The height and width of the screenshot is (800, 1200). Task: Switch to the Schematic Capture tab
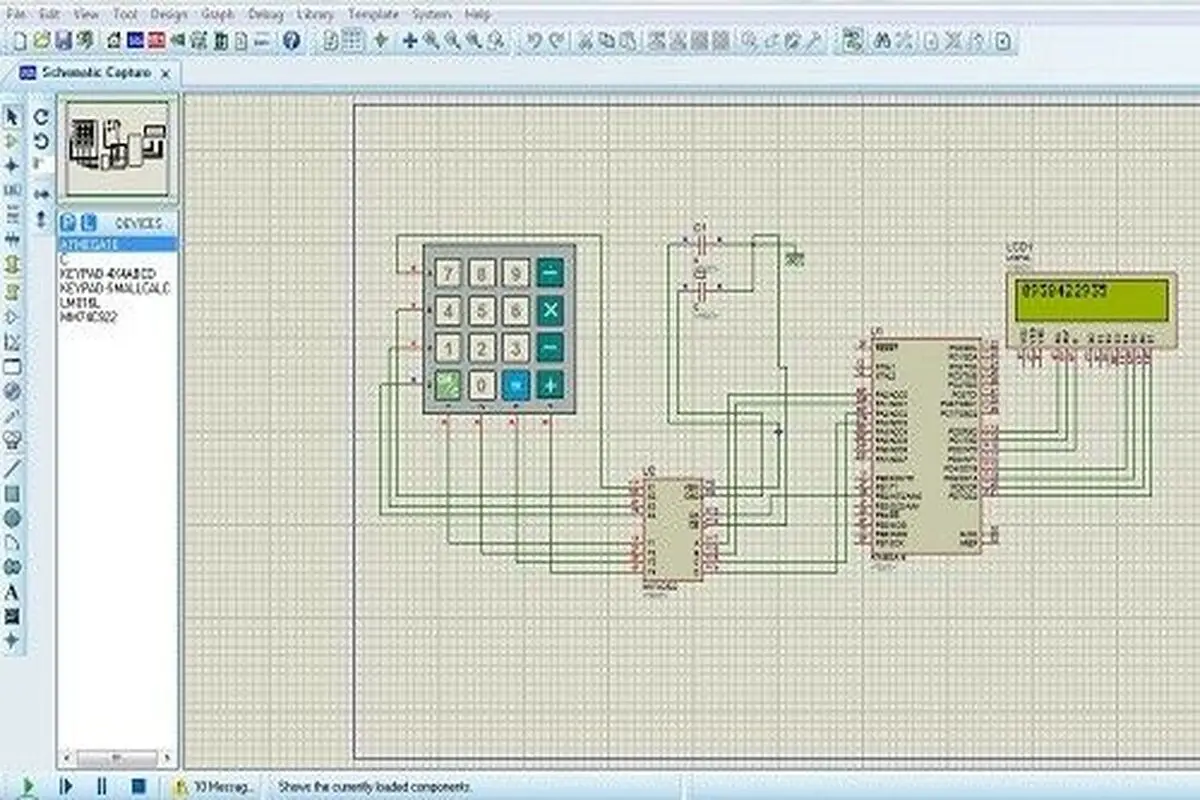click(x=96, y=73)
